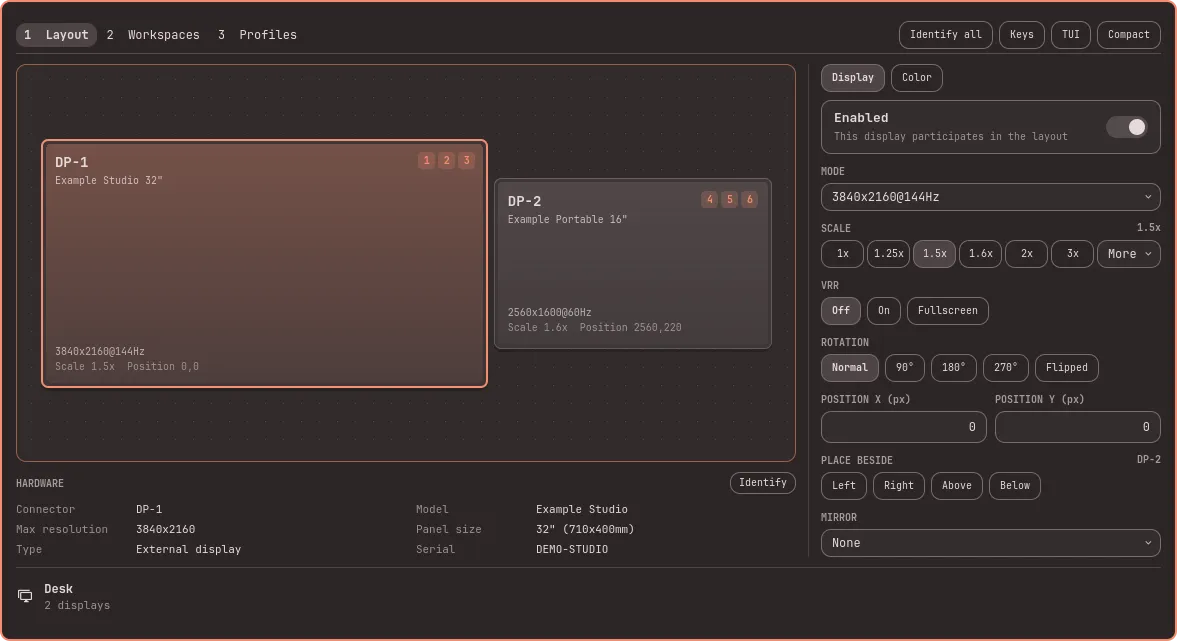Open the Mirror dropdown
Image resolution: width=1177 pixels, height=641 pixels.
991,543
